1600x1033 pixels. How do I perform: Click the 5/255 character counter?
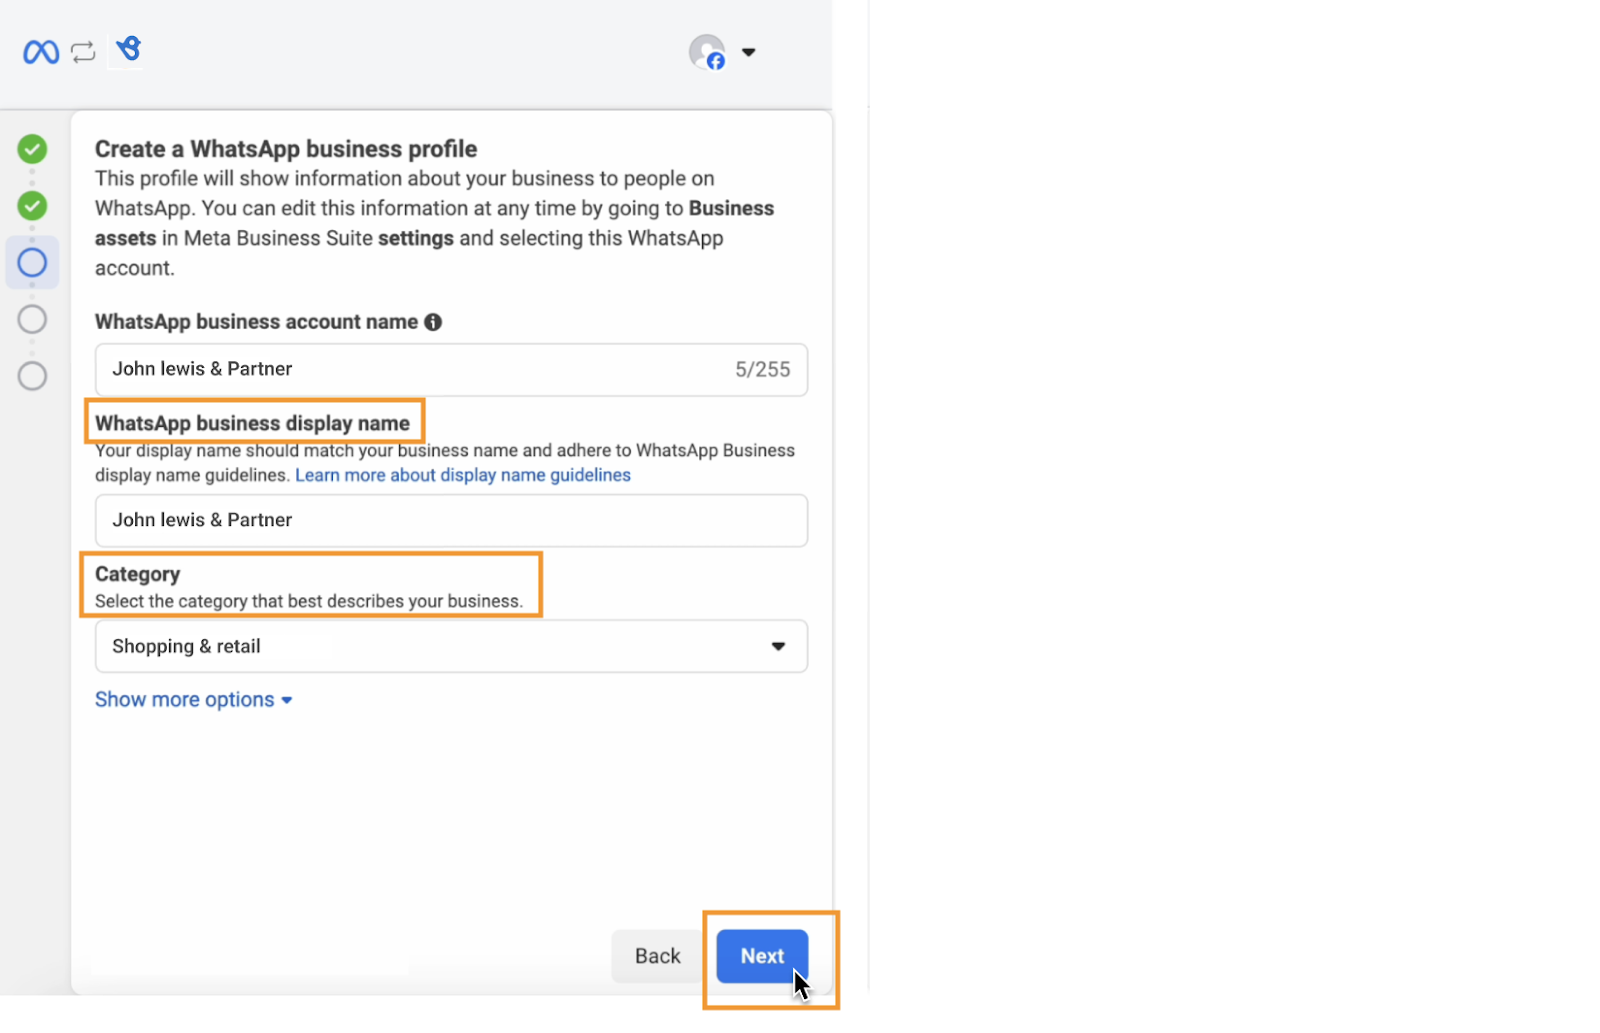(763, 369)
